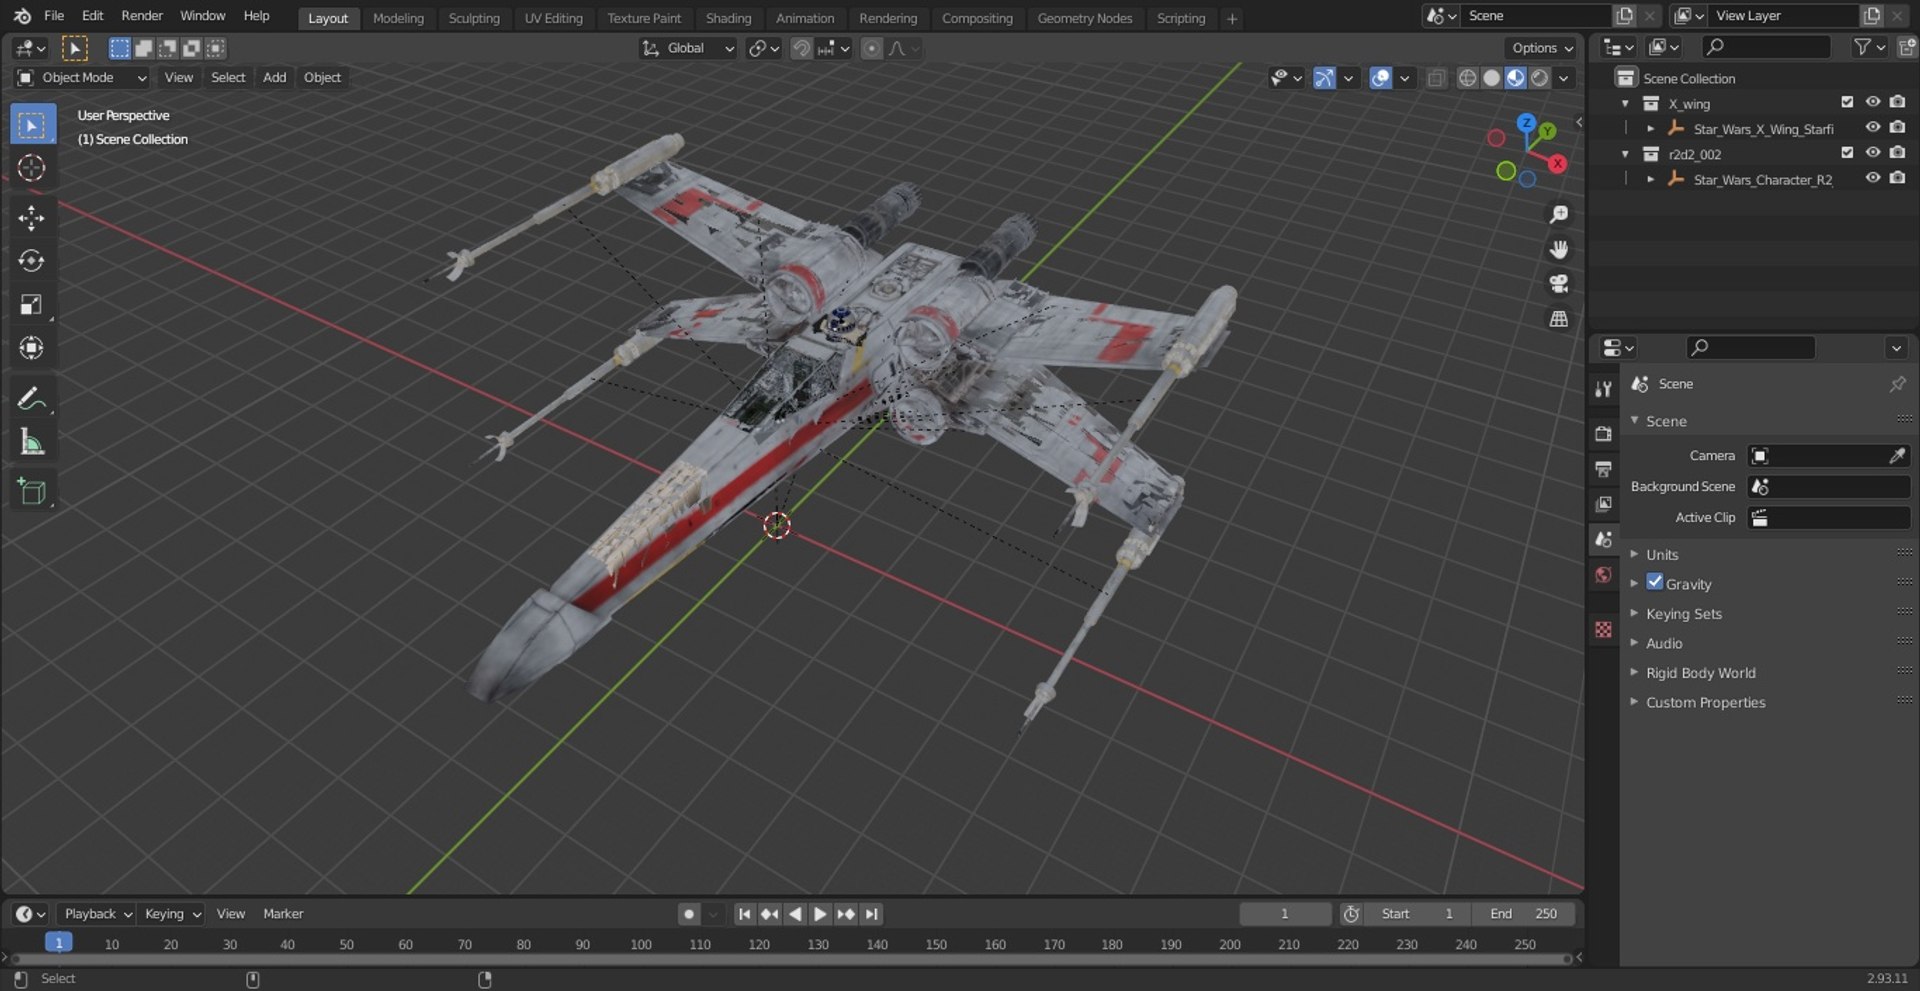Image resolution: width=1920 pixels, height=991 pixels.
Task: Open the Output properties tab
Action: click(1604, 469)
